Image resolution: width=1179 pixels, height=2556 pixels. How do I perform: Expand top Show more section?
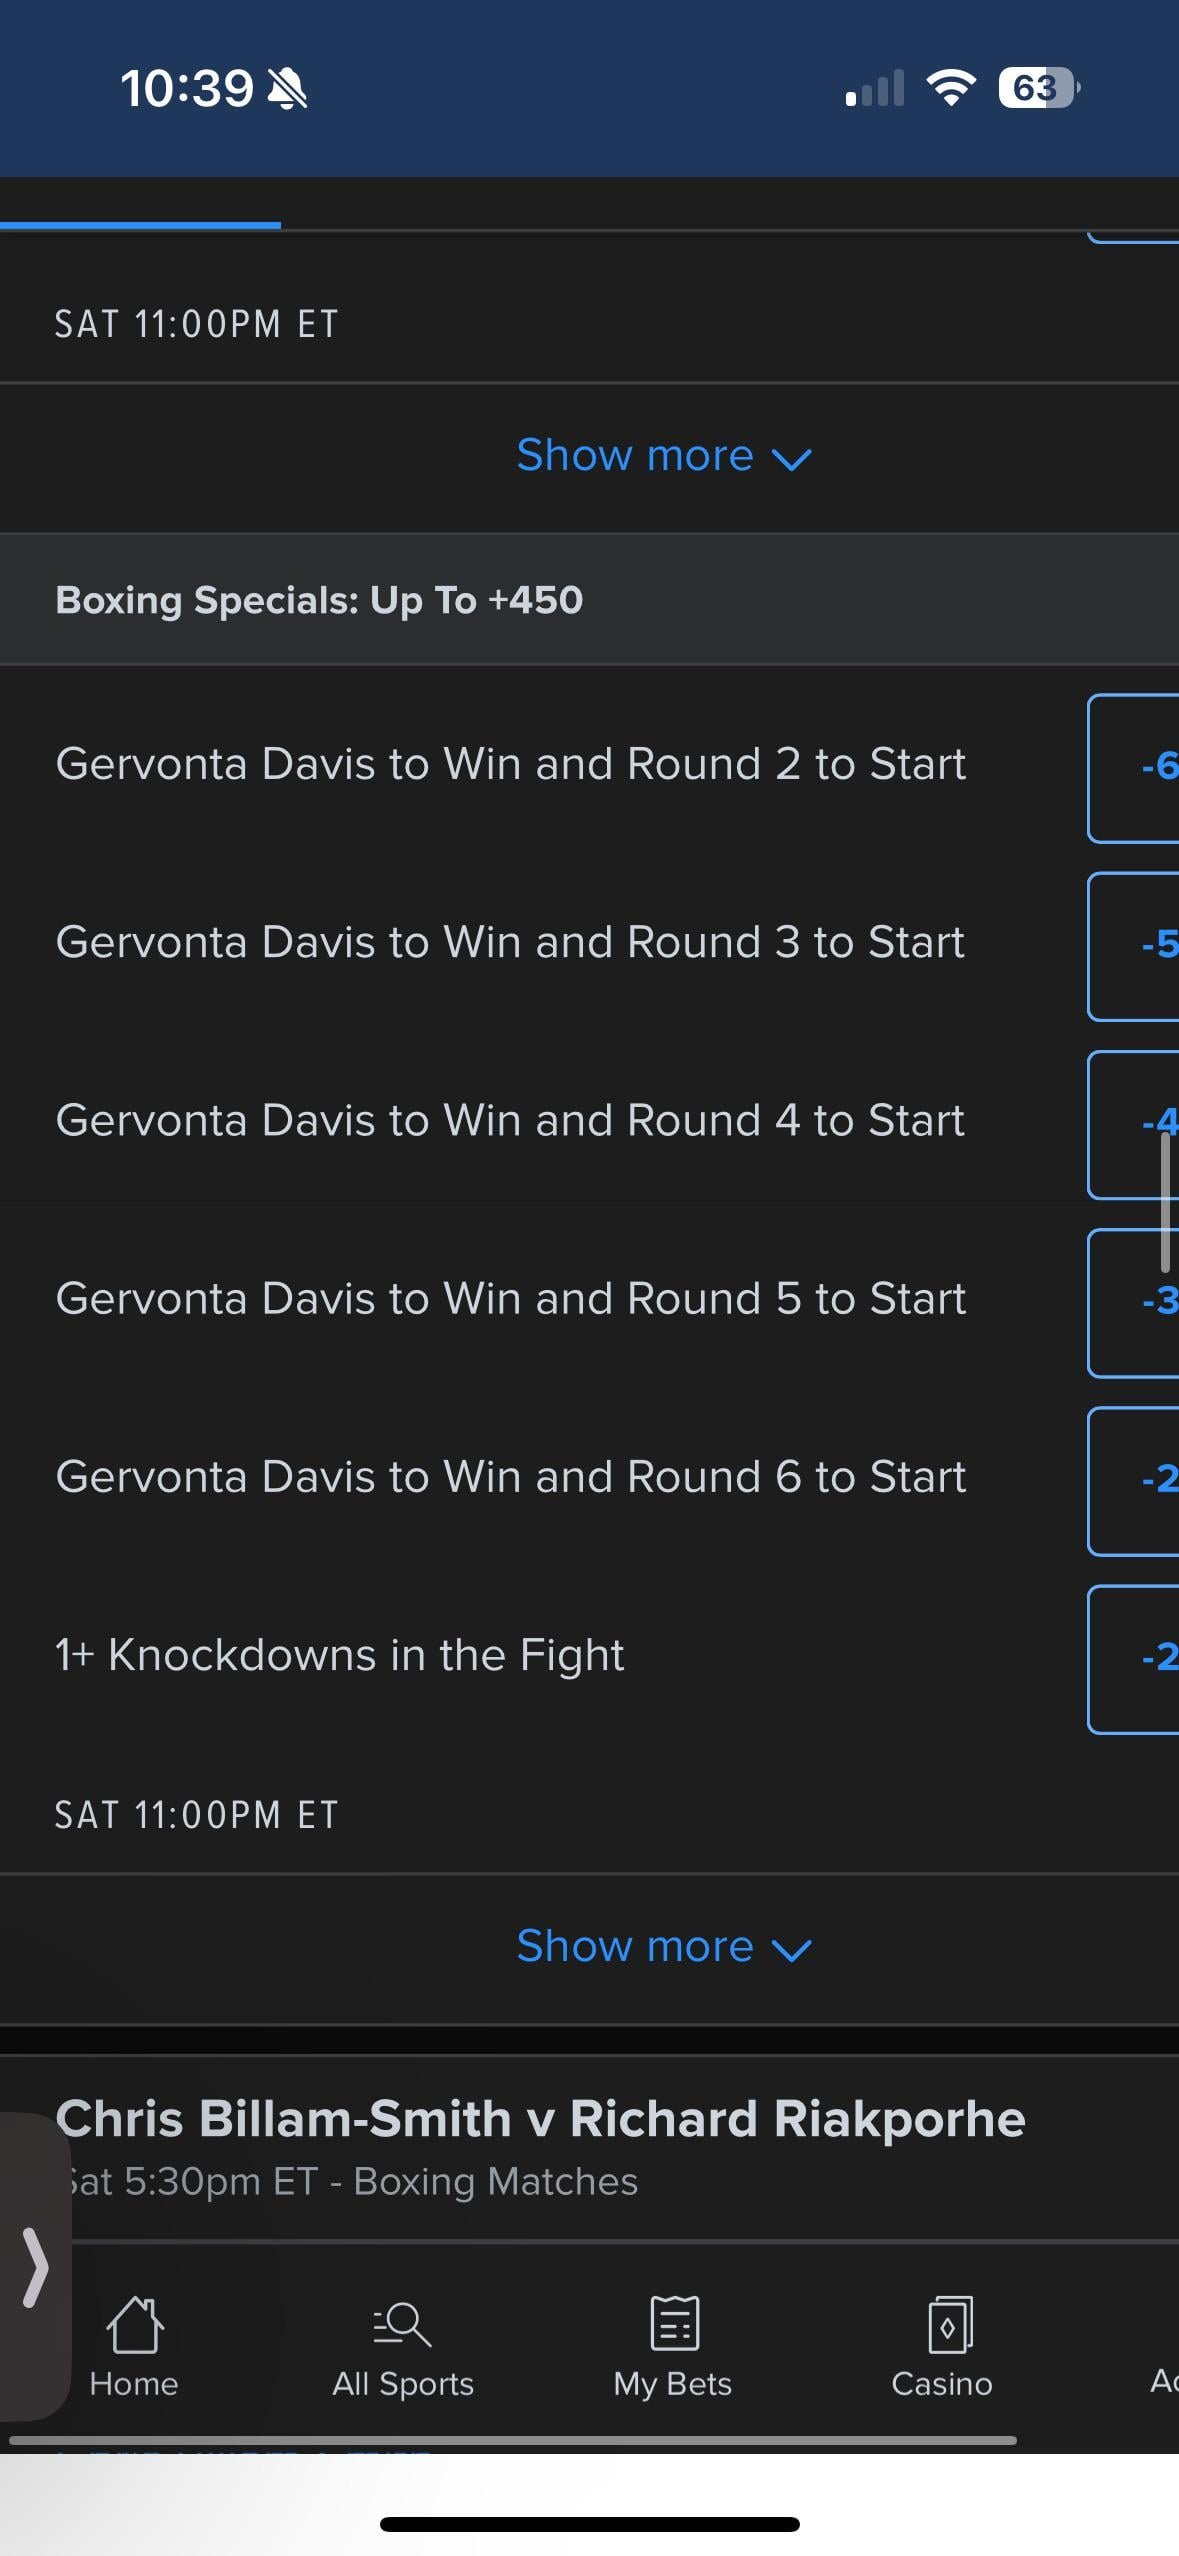[663, 456]
